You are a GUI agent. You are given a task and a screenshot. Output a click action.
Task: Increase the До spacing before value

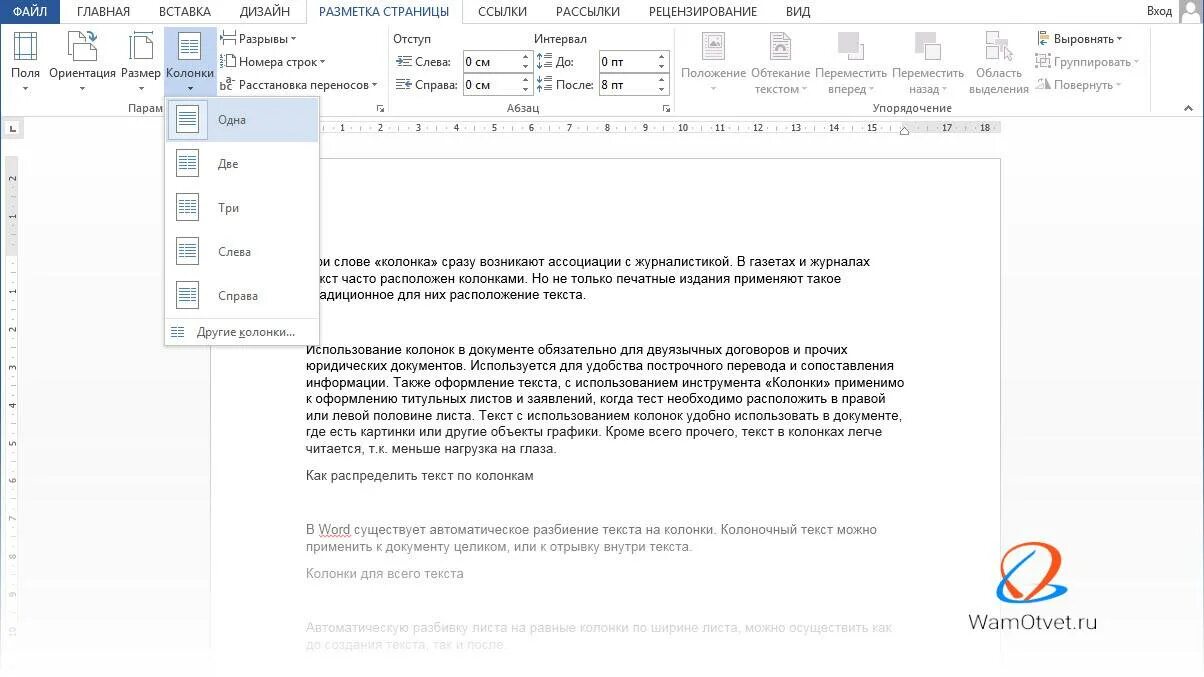click(662, 57)
